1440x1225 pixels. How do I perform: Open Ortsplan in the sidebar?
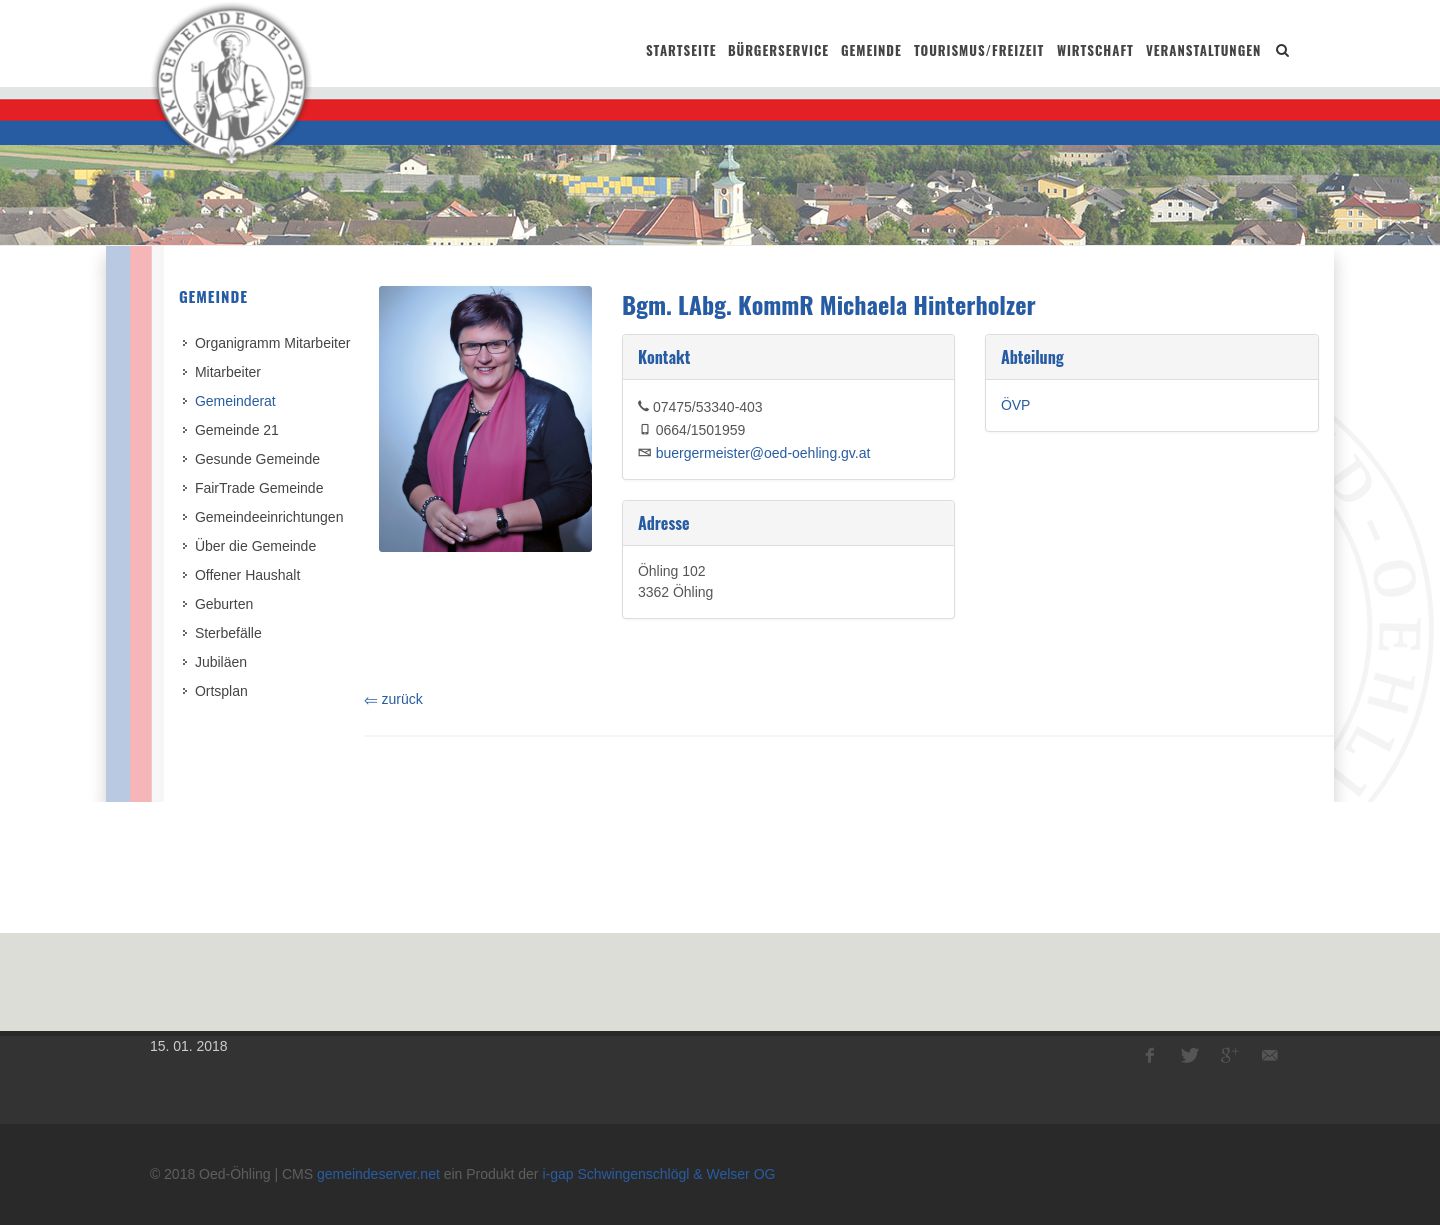tap(221, 691)
